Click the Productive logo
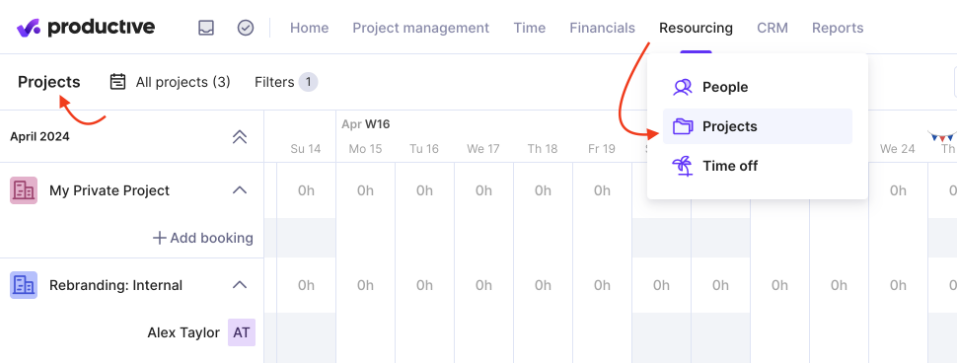The height and width of the screenshot is (363, 959). tap(86, 28)
